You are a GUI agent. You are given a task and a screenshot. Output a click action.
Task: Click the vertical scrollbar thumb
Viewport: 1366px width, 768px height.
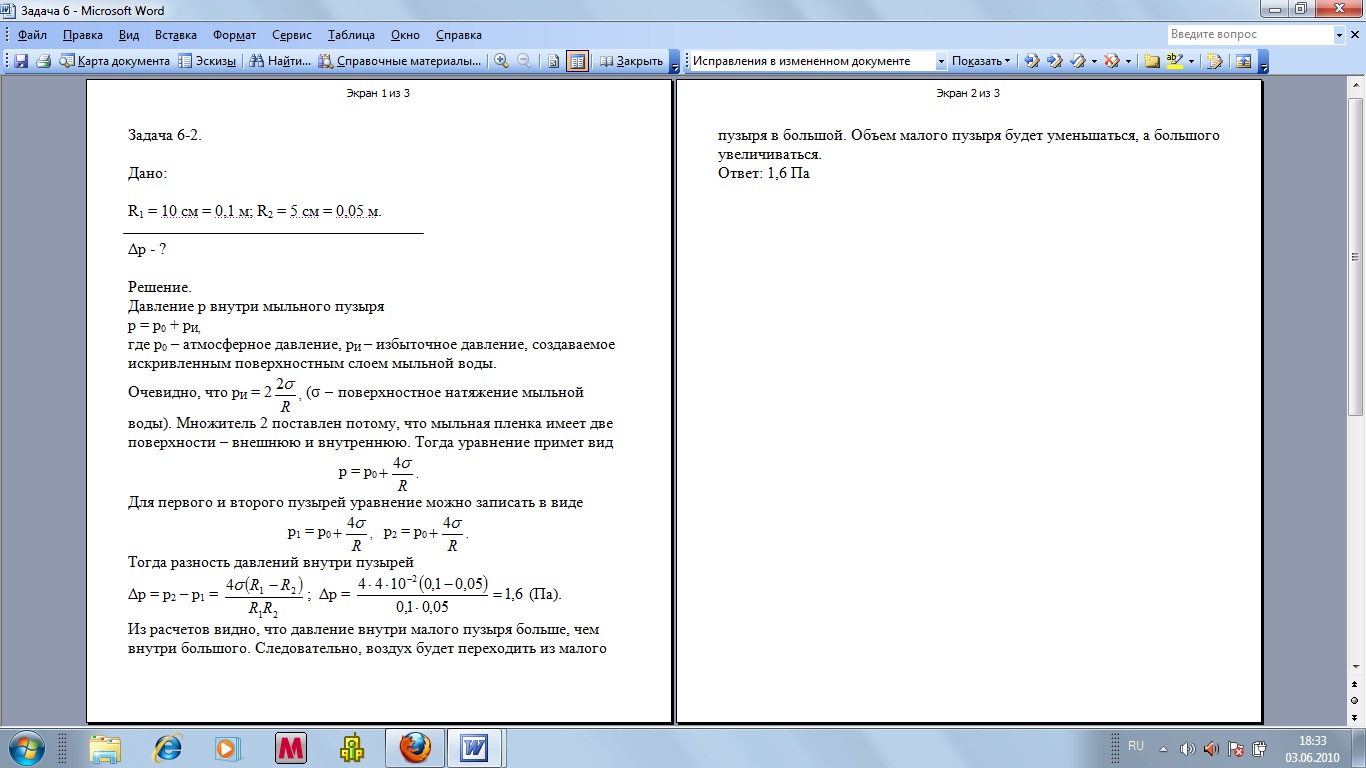click(1356, 257)
